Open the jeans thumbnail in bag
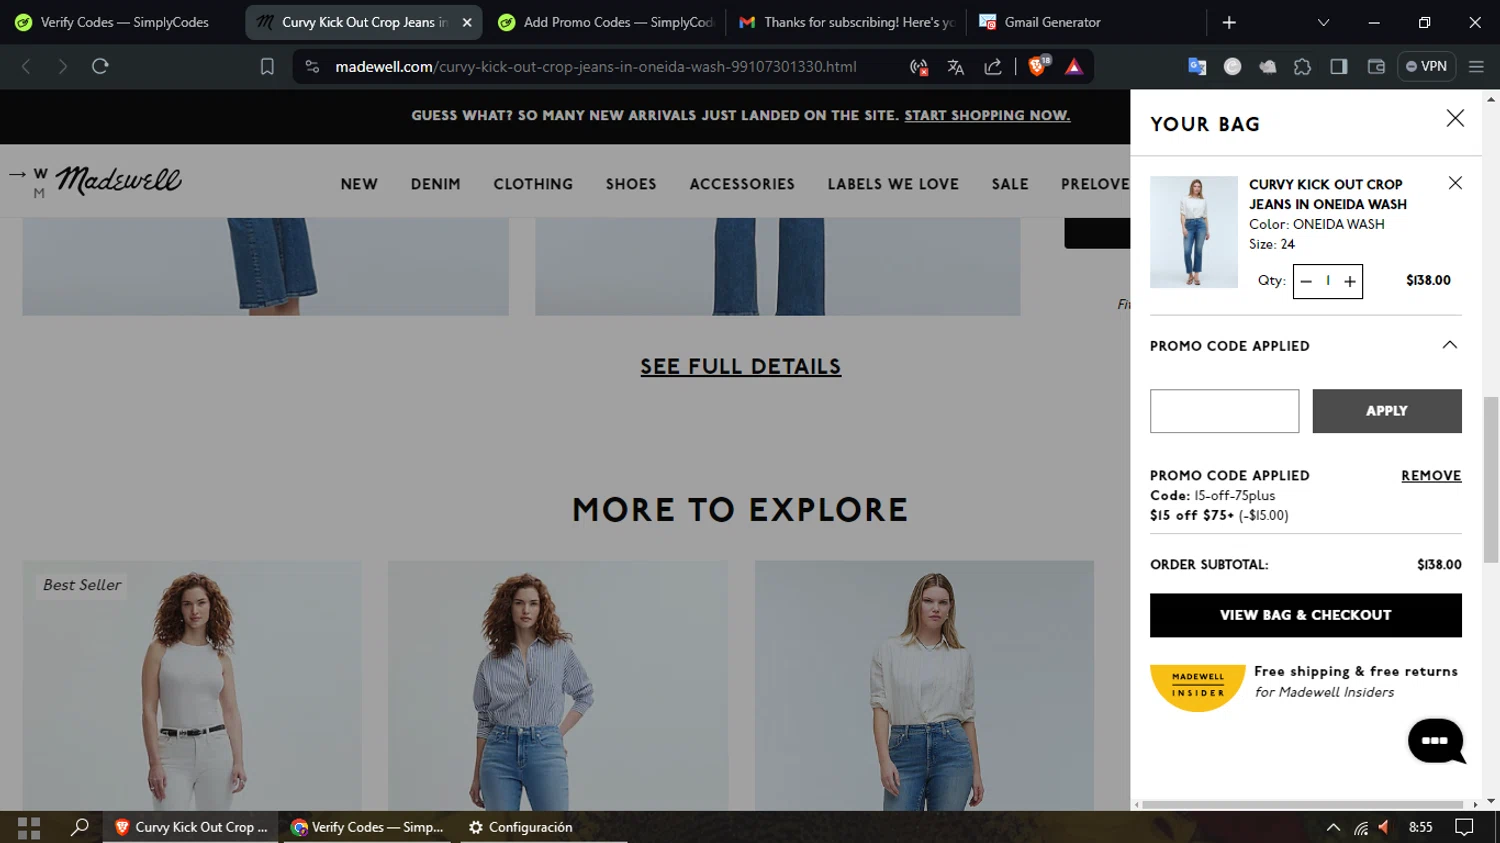The height and width of the screenshot is (843, 1500). pos(1193,232)
